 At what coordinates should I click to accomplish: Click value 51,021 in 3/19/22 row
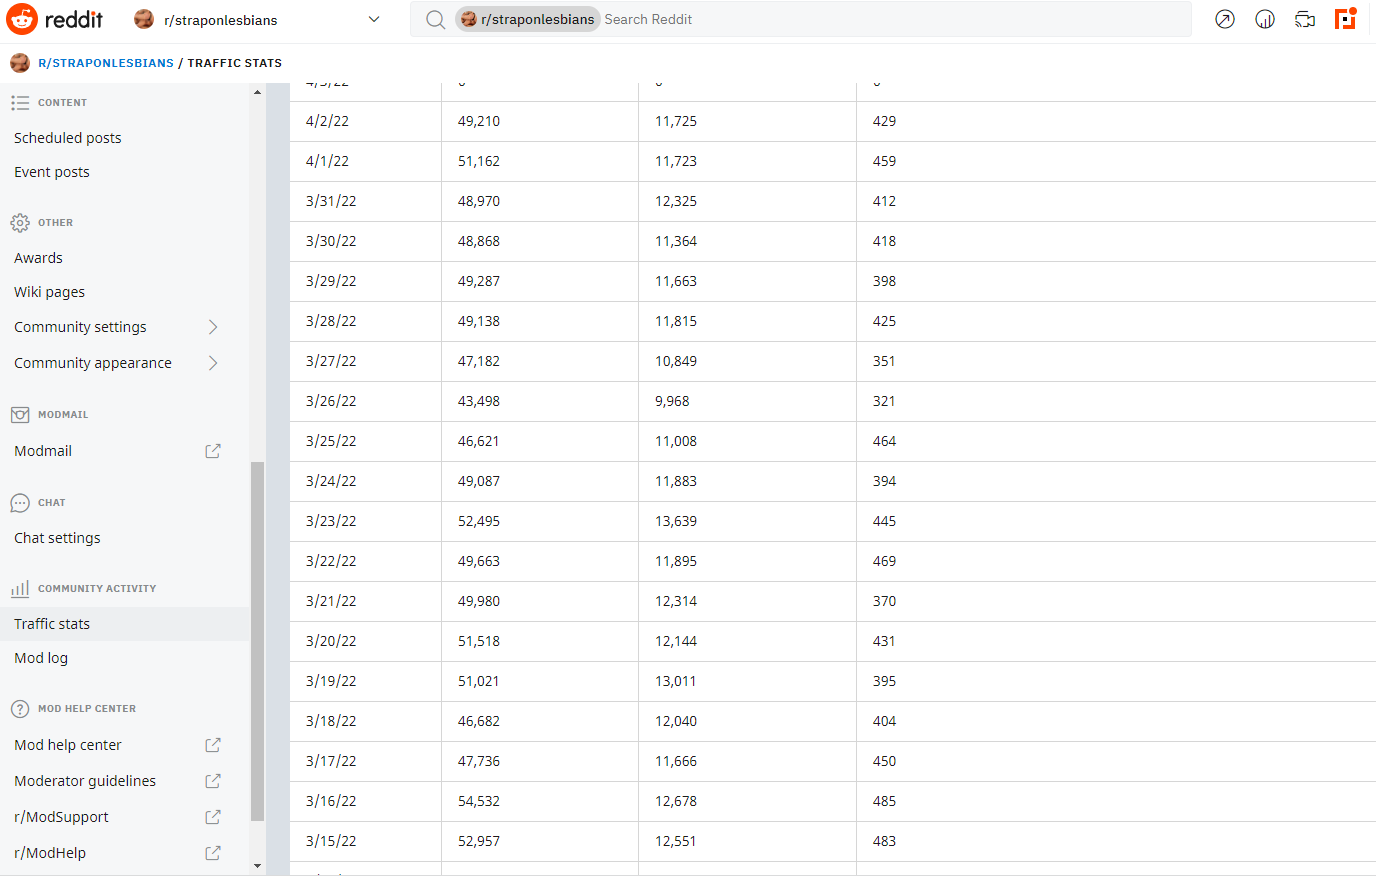479,681
